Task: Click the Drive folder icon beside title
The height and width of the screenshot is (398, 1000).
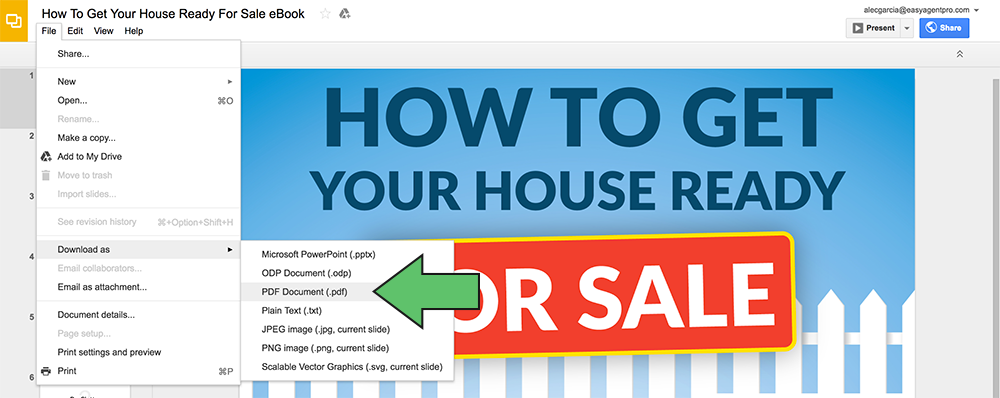Action: [x=344, y=14]
